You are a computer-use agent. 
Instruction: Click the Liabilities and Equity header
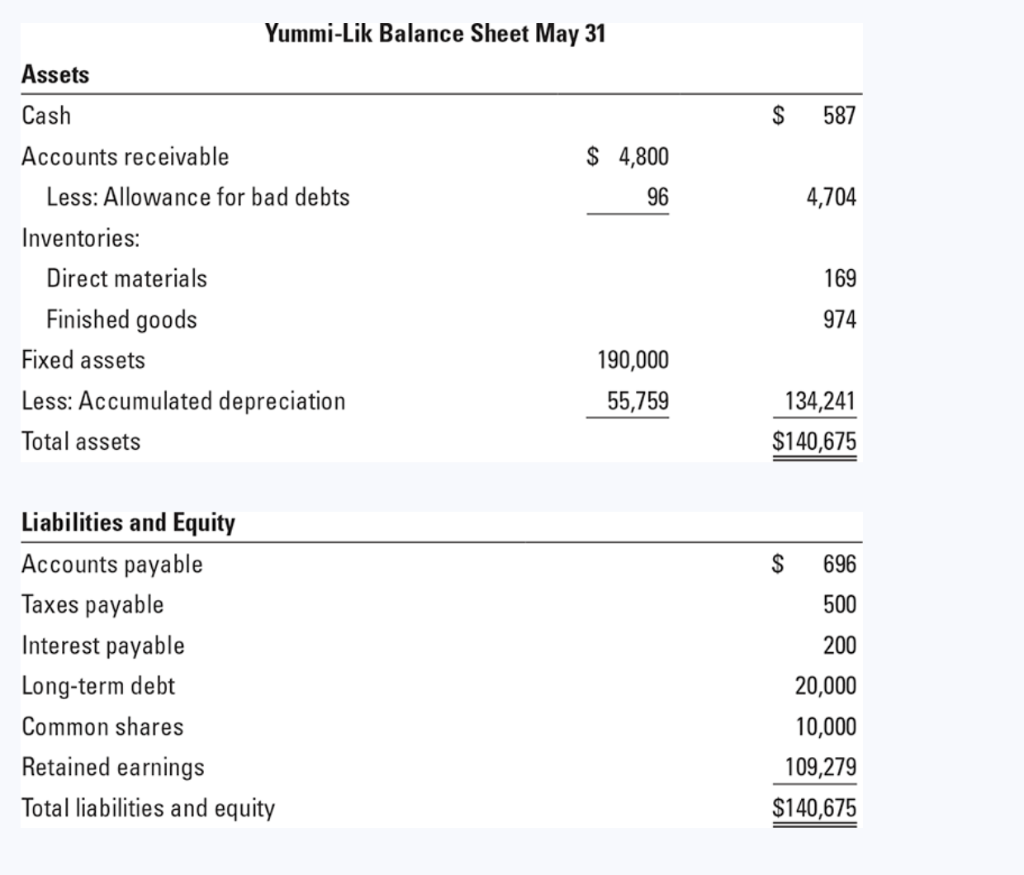pyautogui.click(x=127, y=522)
